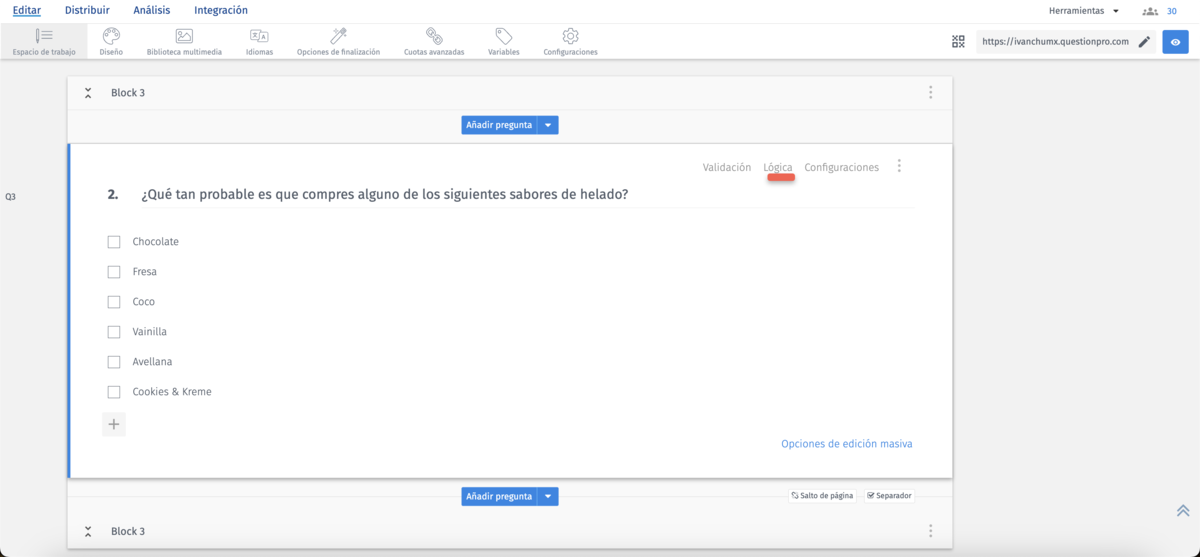Check the Coco option
1200x557 pixels.
114,302
